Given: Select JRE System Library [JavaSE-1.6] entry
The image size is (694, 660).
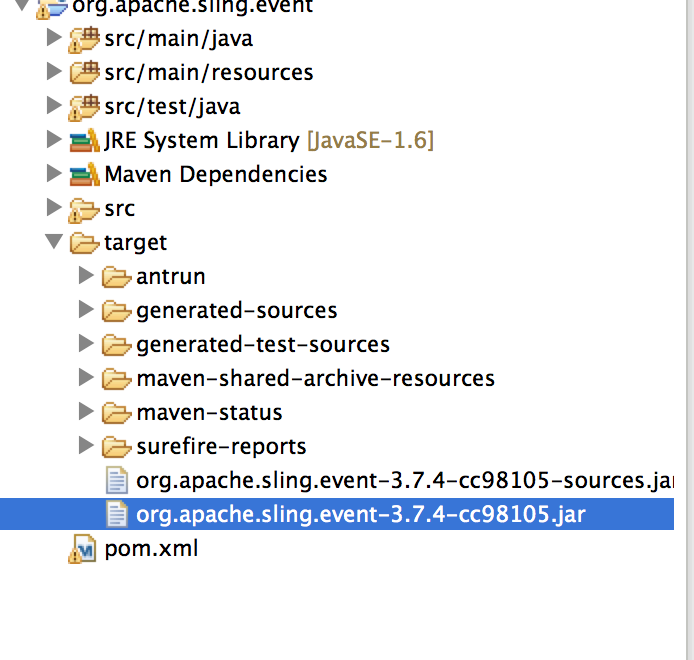Looking at the screenshot, I should tap(269, 140).
